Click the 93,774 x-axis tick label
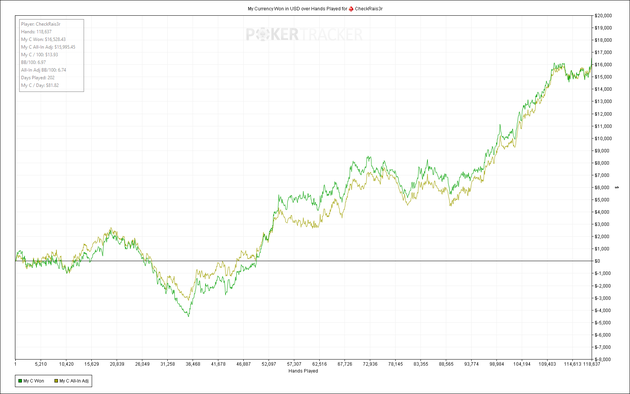Screen dimensions: 630x394 tap(471, 364)
